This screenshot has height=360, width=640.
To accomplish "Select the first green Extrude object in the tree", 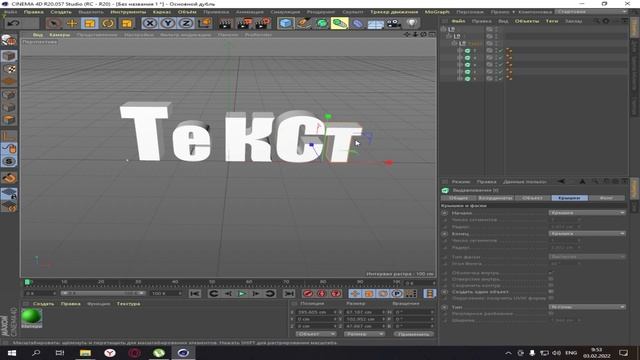I will (x=467, y=51).
